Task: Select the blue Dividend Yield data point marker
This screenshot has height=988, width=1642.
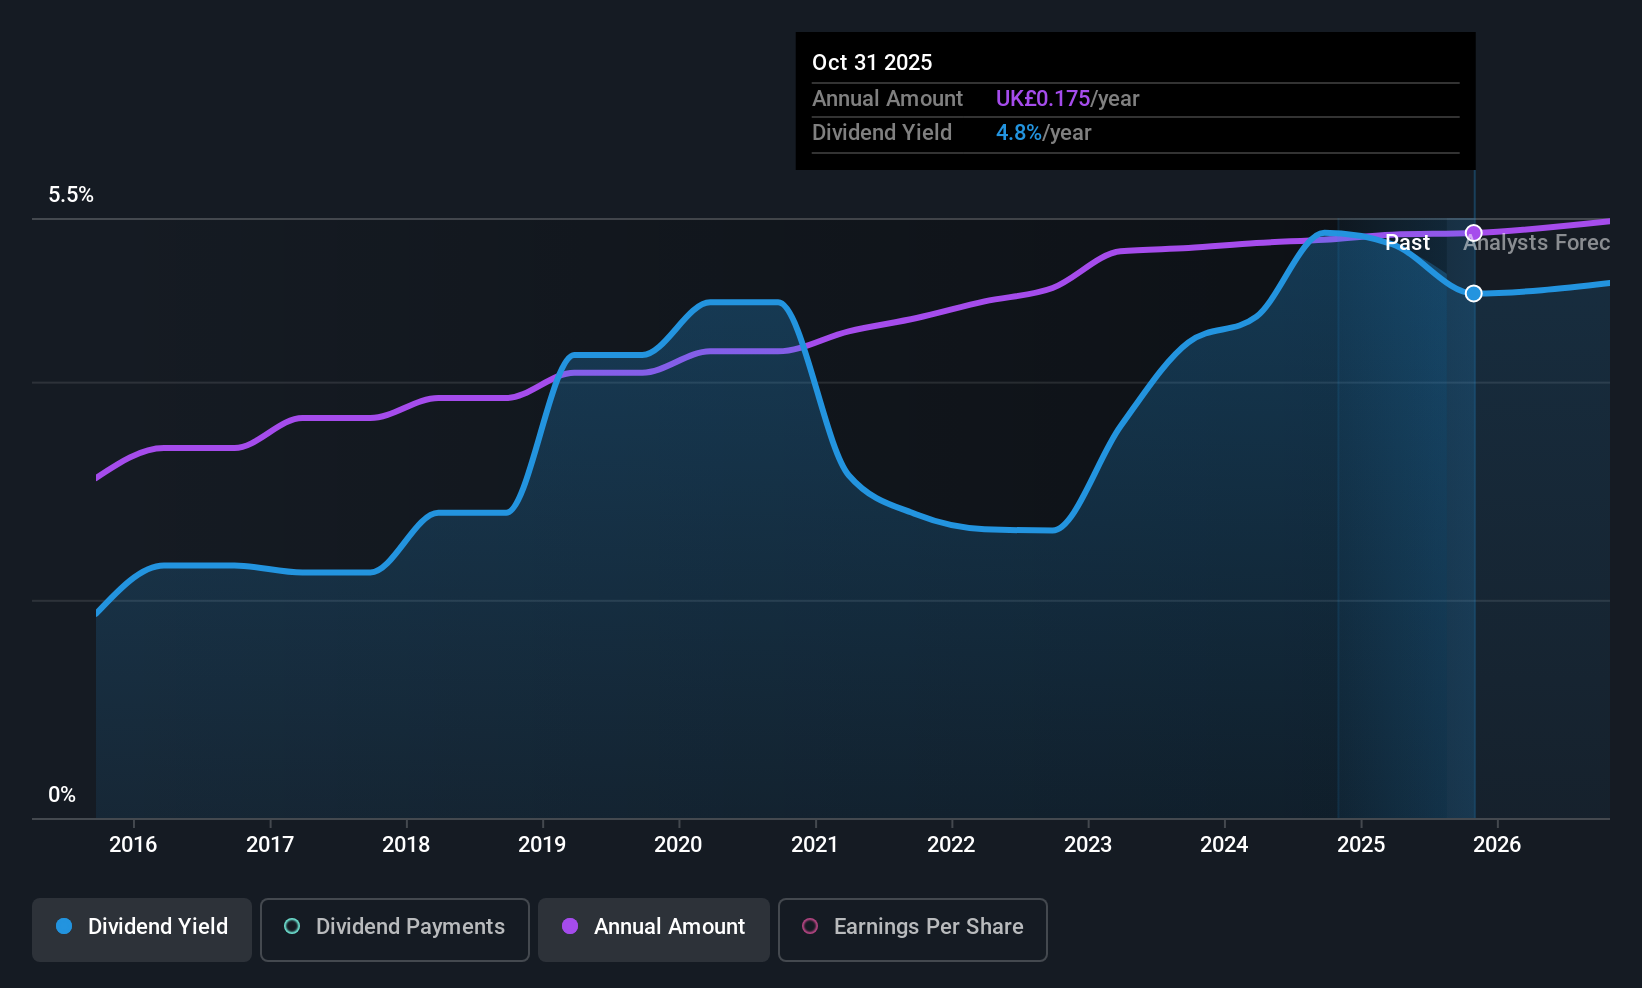Action: tap(1474, 293)
